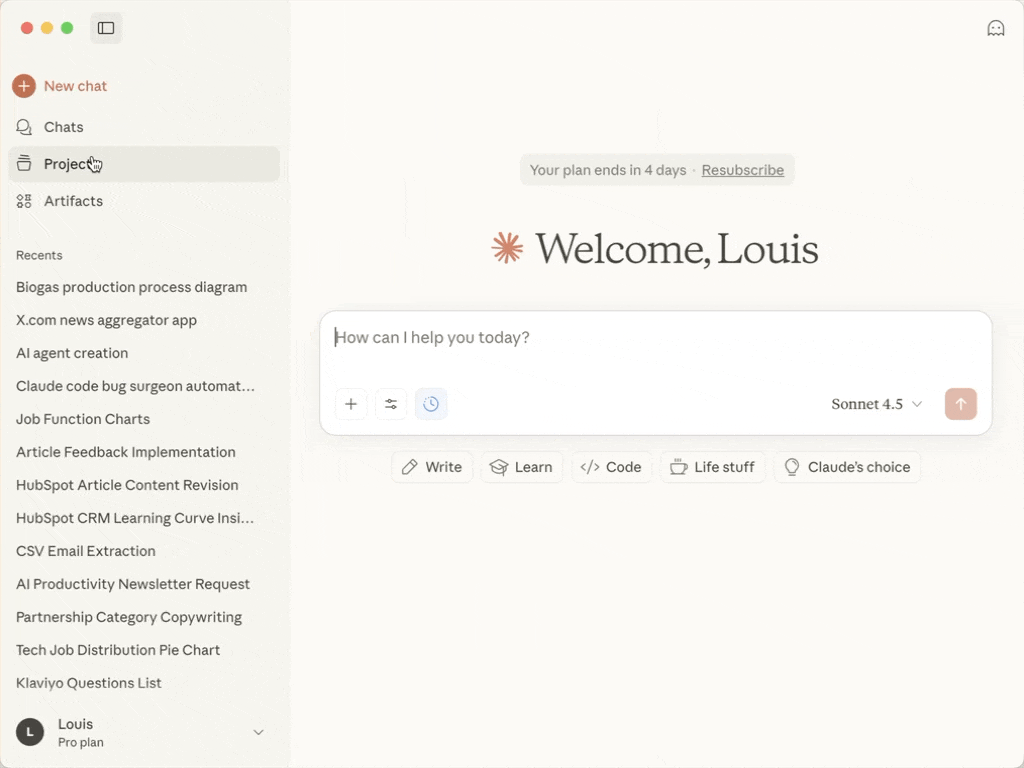The height and width of the screenshot is (768, 1024).
Task: Open 'Job Function Charts' chat
Action: click(83, 419)
